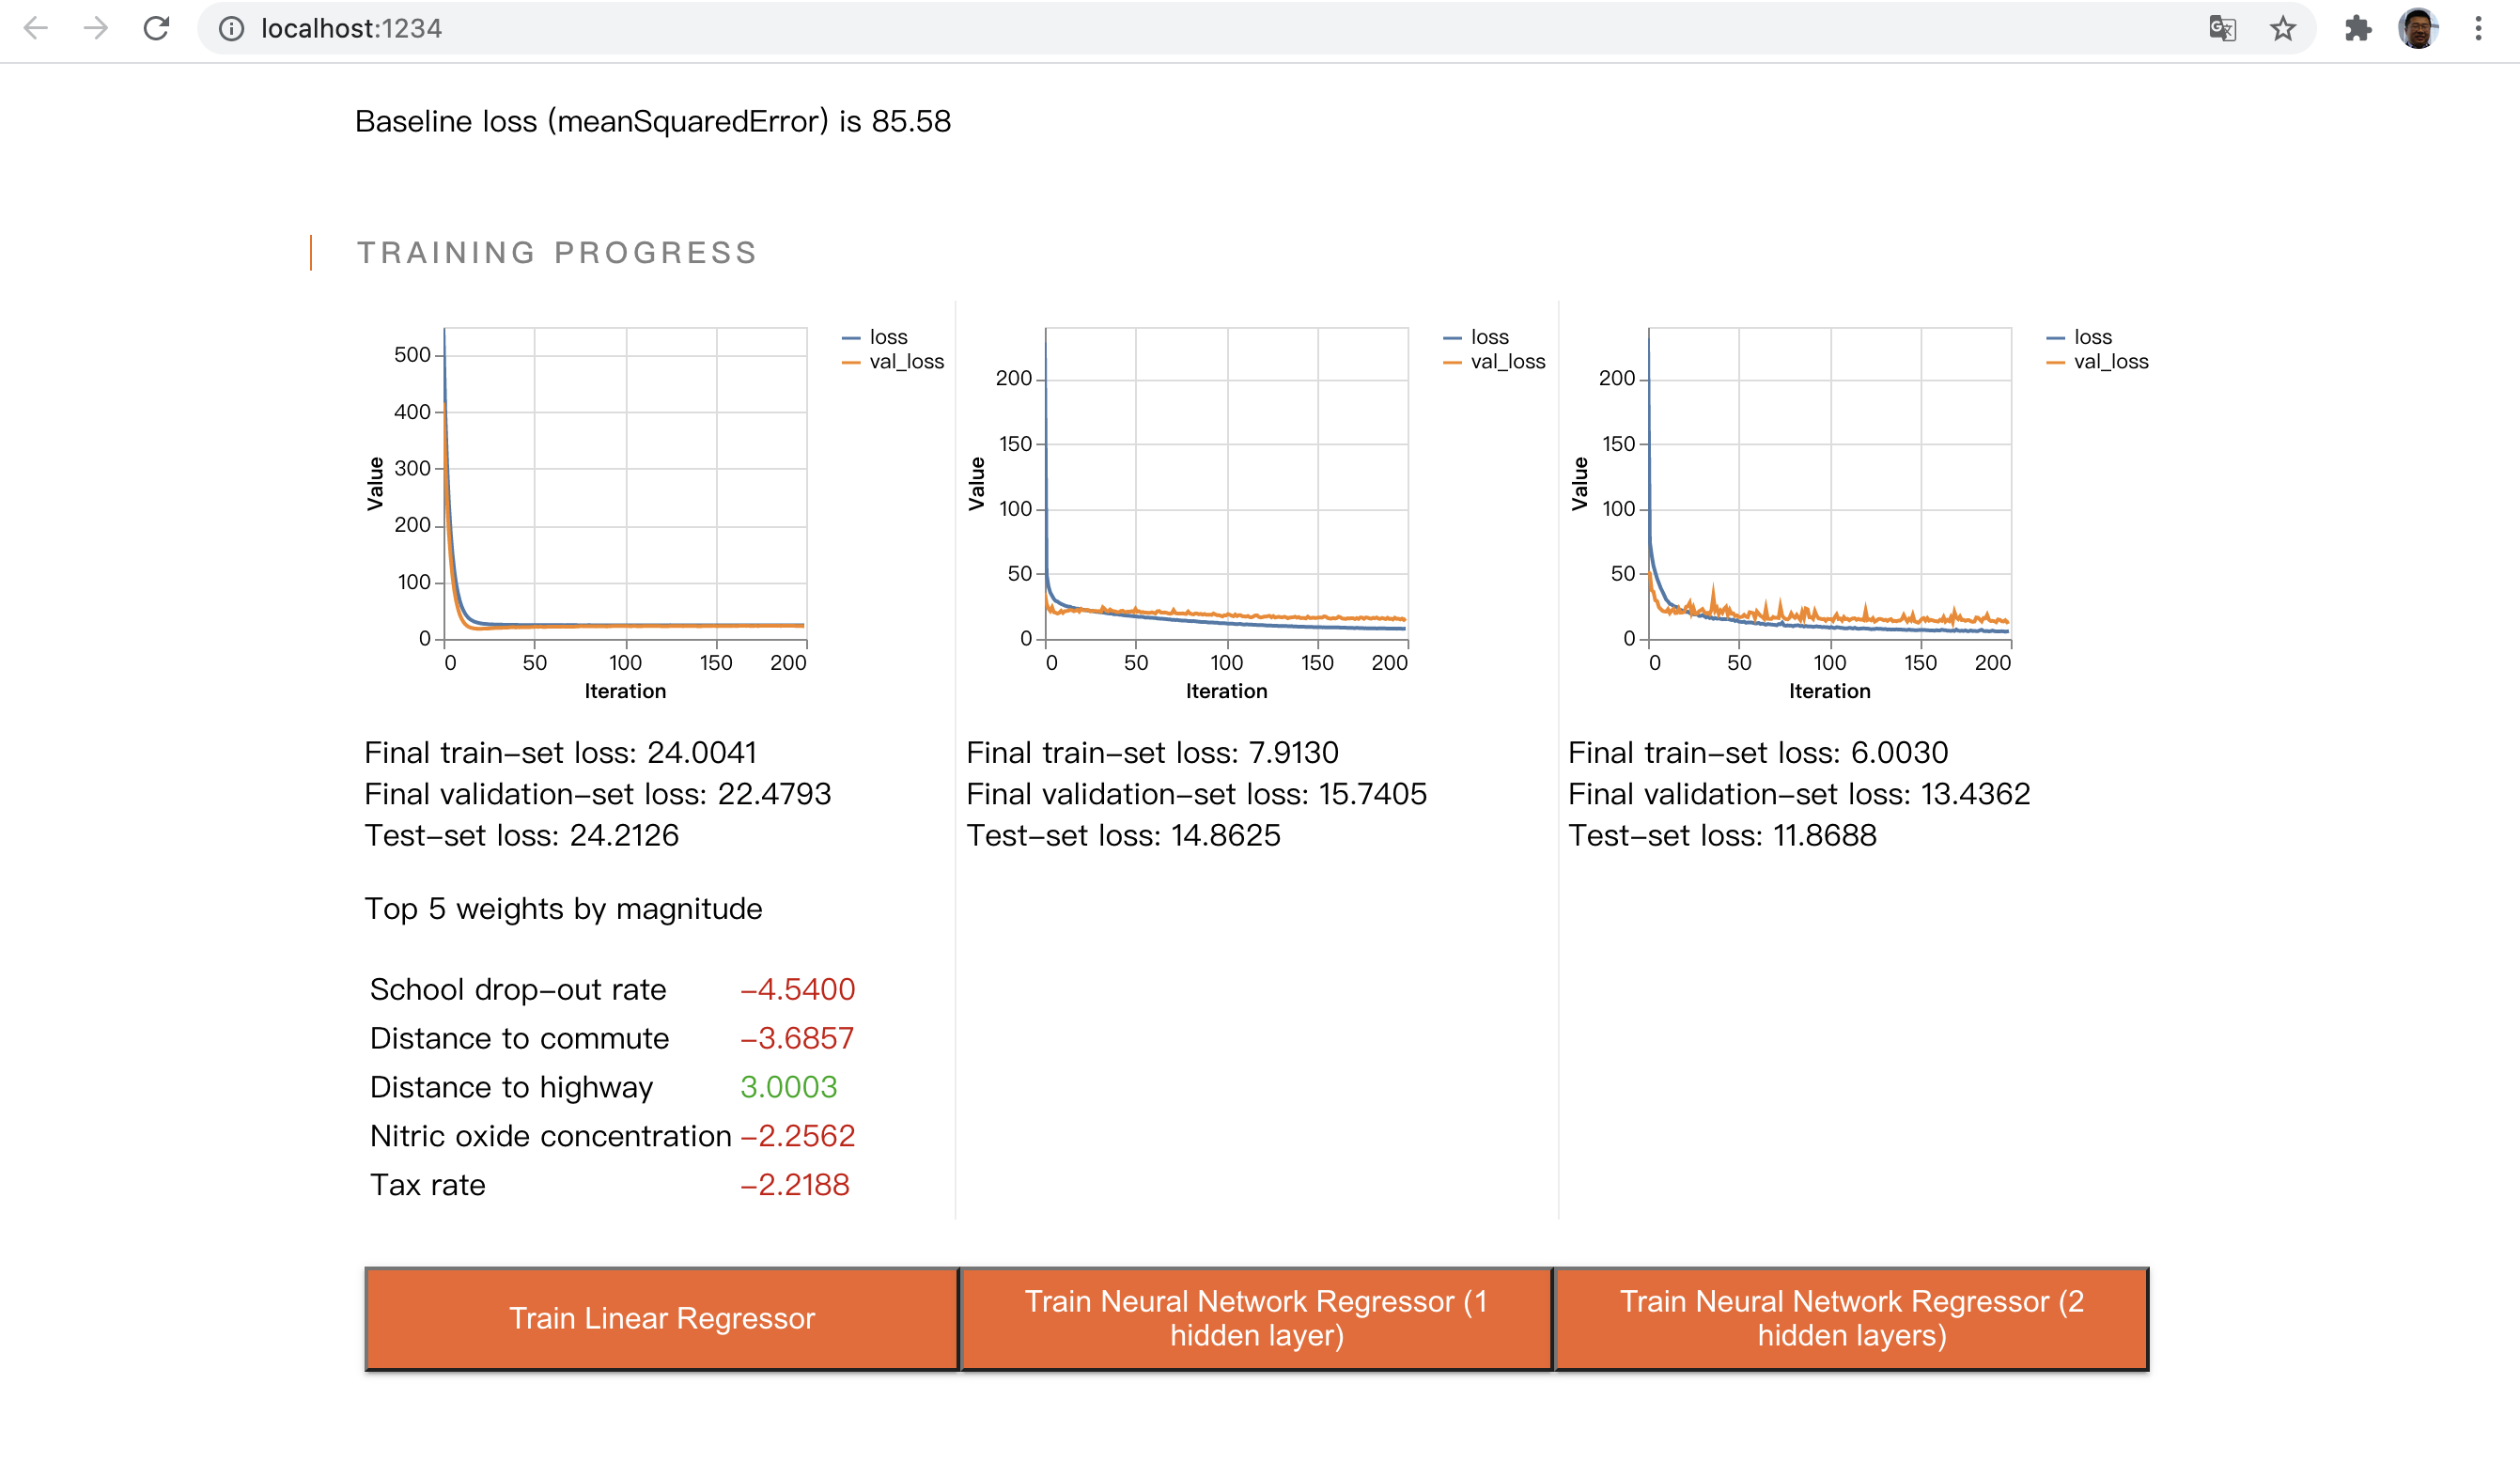This screenshot has height=1477, width=2520.
Task: Reload the page with refresh icon
Action: [x=156, y=28]
